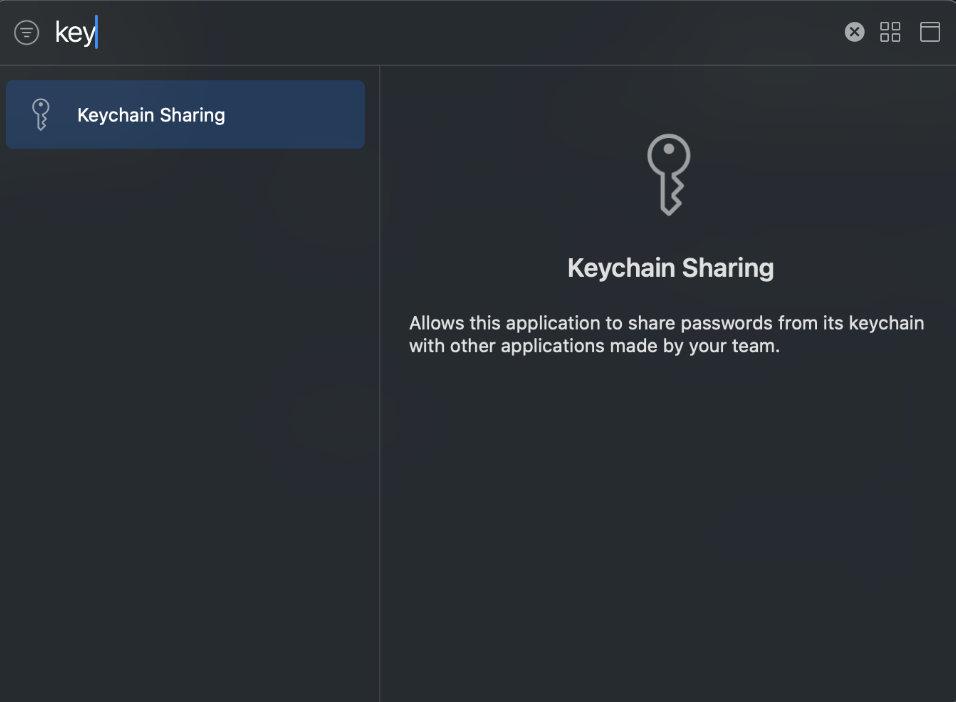Open the filter options icon beside search
The height and width of the screenshot is (702, 956).
point(26,32)
